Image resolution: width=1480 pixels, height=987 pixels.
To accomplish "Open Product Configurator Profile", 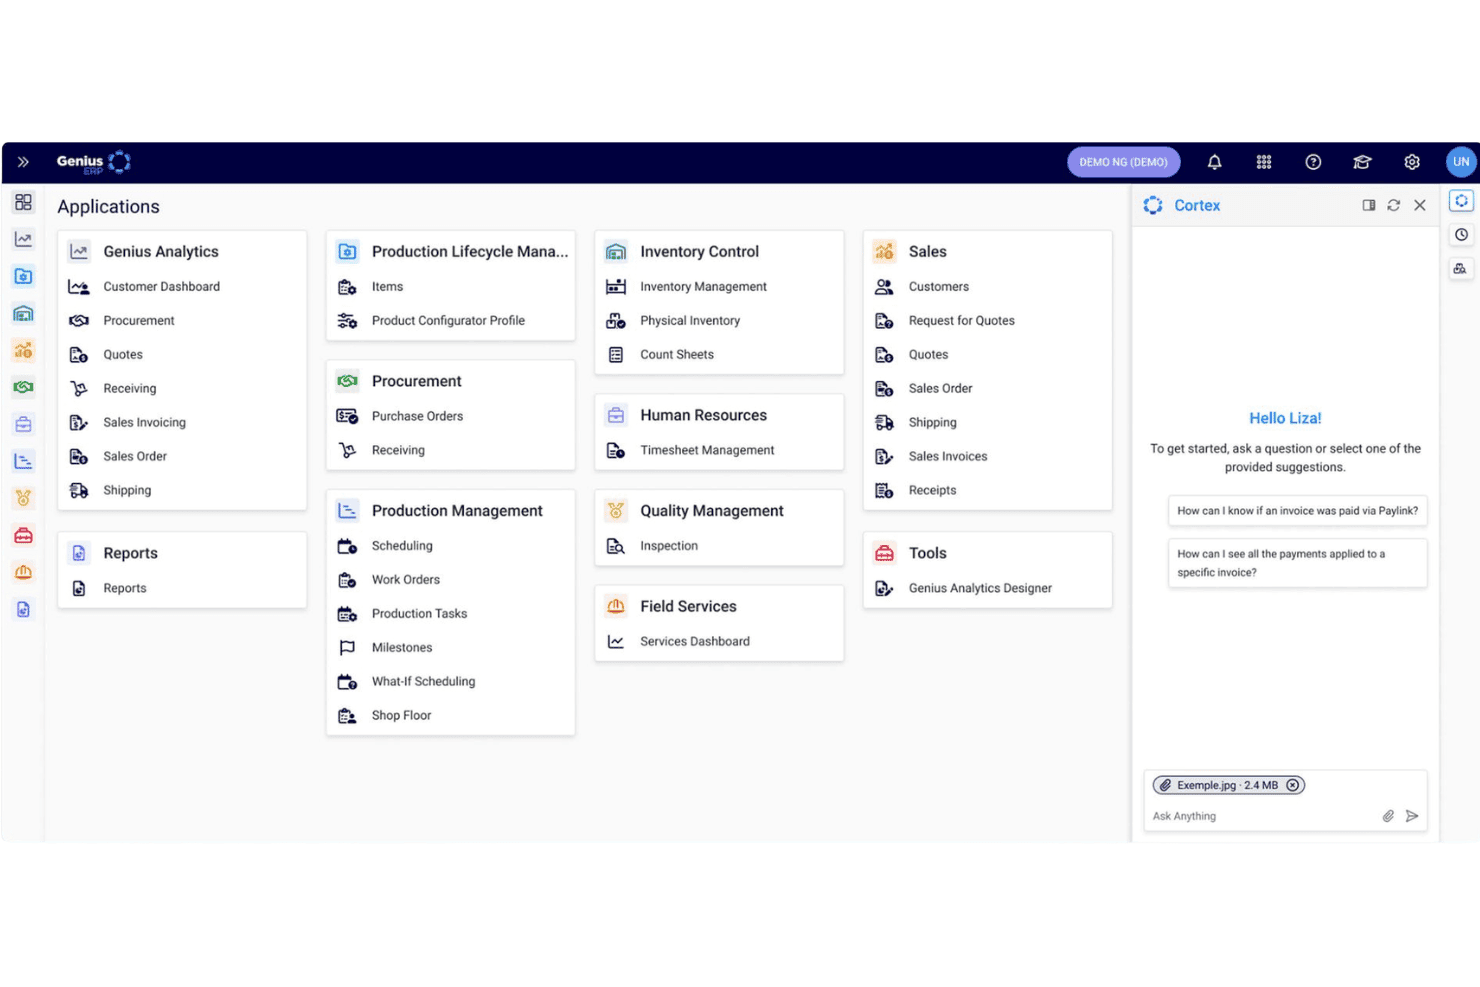I will point(448,321).
